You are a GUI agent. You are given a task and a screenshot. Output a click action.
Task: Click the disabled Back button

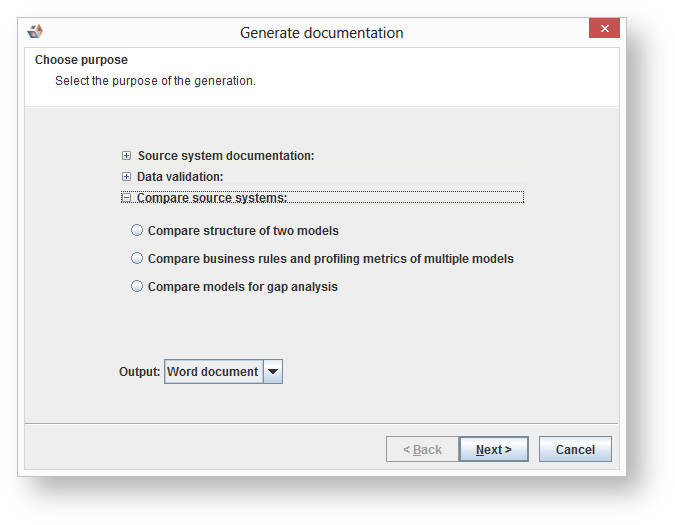[x=422, y=450]
